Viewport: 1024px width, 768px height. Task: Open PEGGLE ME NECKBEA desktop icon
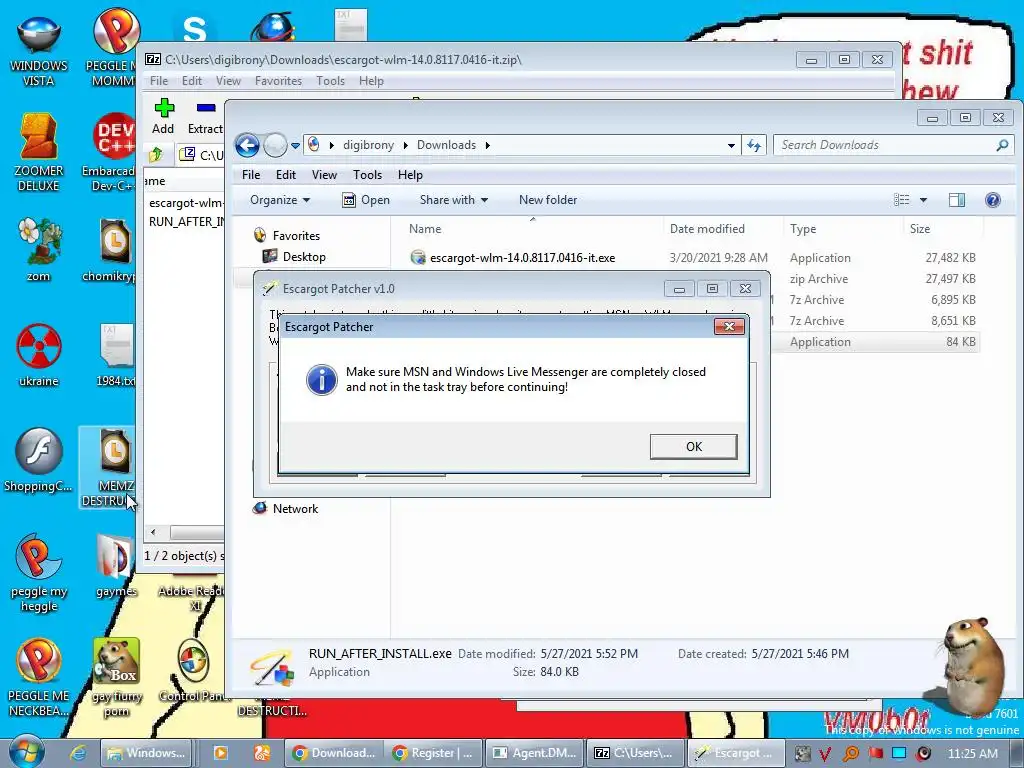tap(39, 678)
